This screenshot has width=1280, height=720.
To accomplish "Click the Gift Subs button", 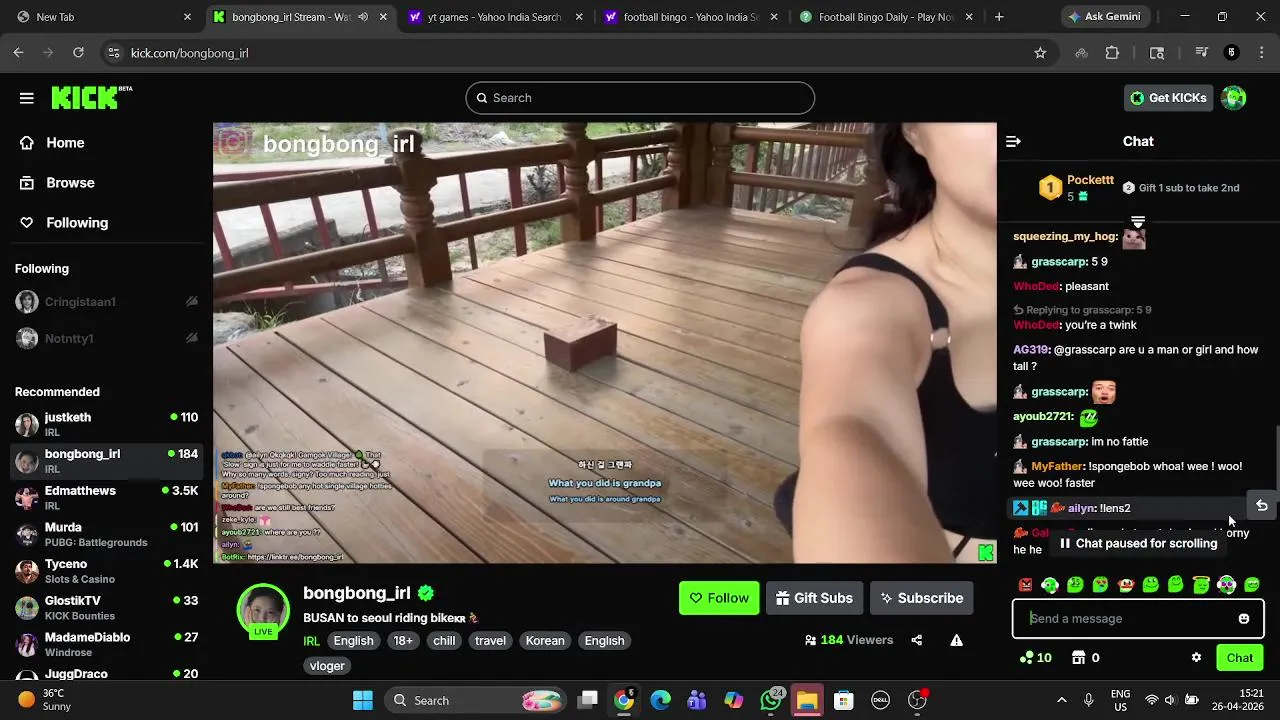I will [x=814, y=598].
